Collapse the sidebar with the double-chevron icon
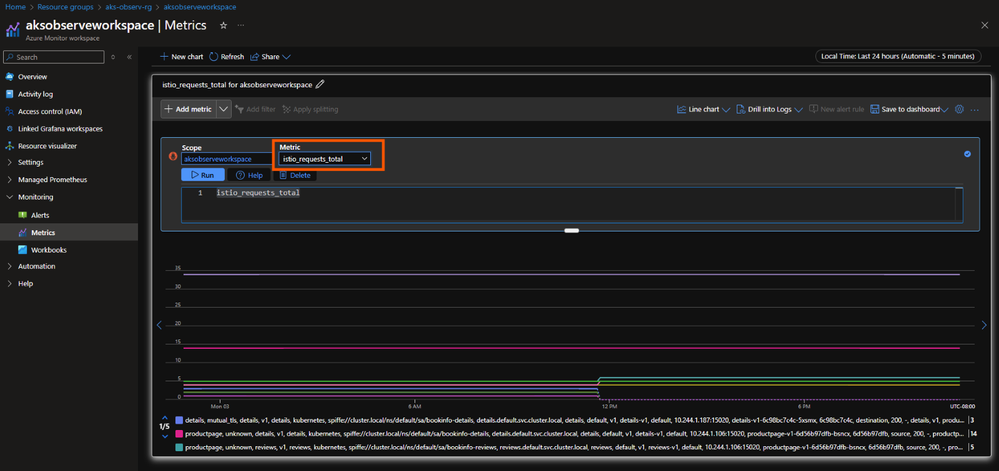The height and width of the screenshot is (471, 999). coord(129,57)
